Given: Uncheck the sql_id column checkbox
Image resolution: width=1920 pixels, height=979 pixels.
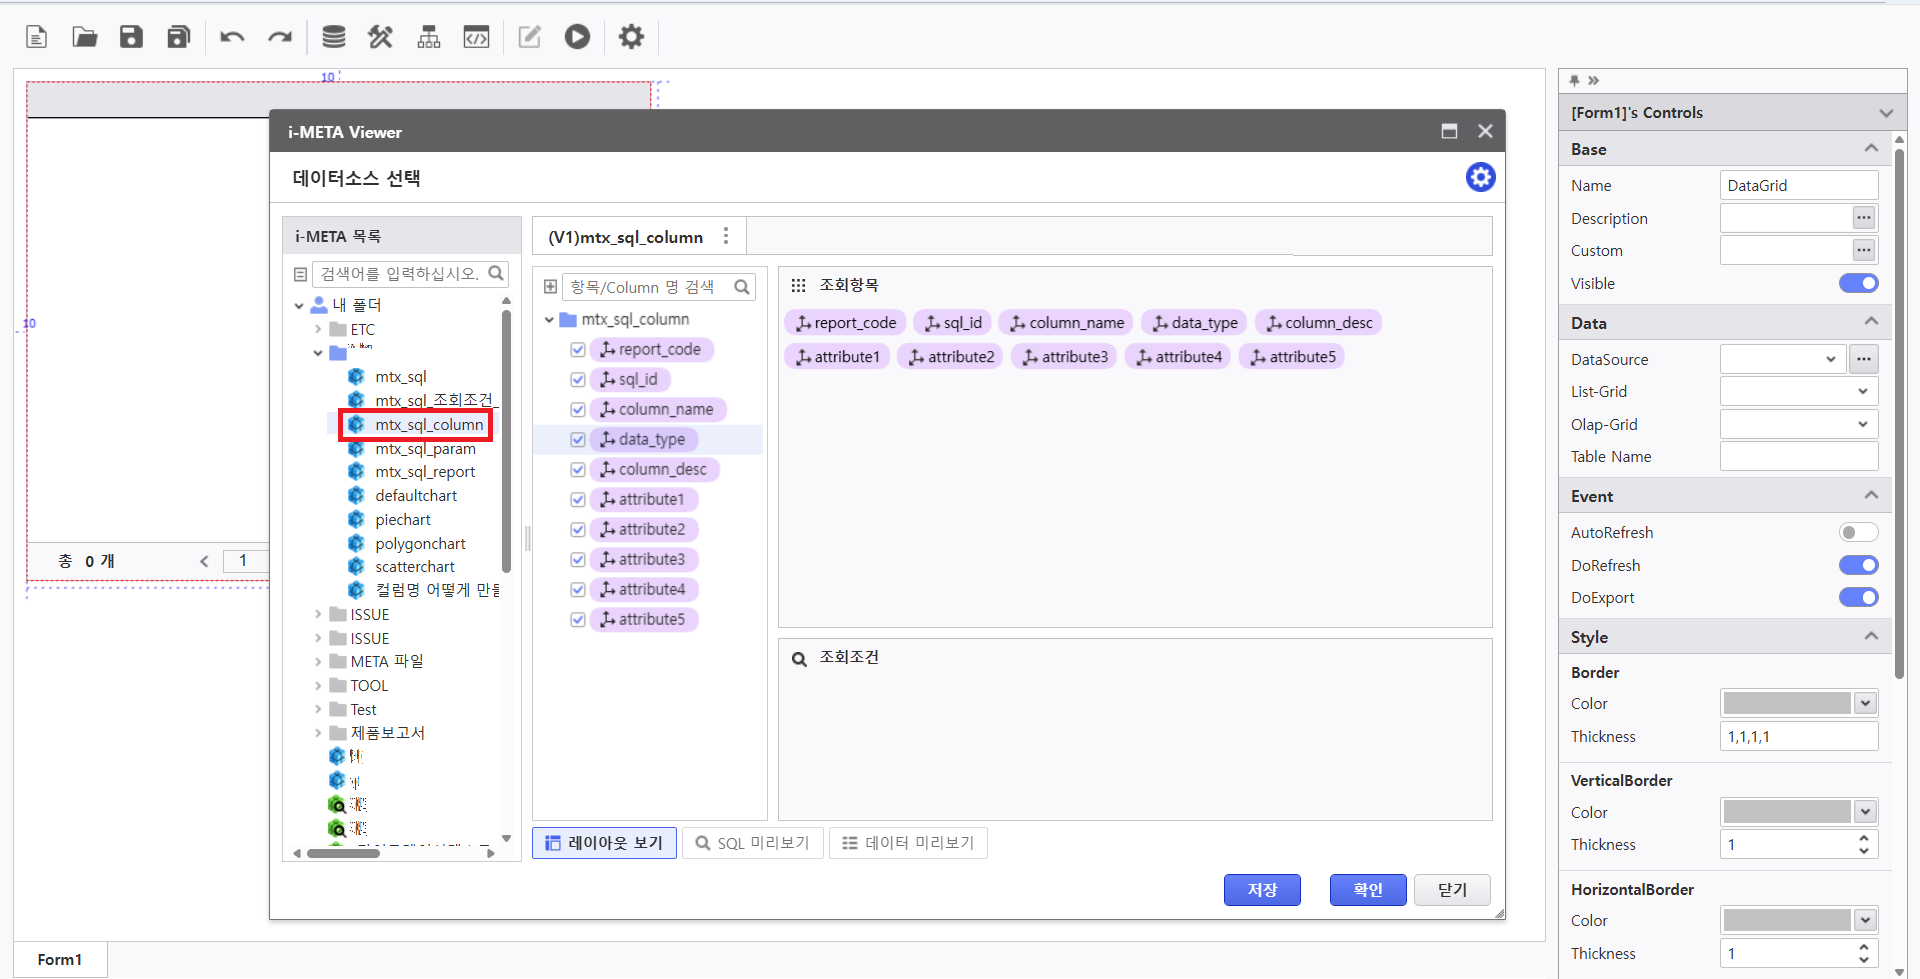Looking at the screenshot, I should pos(578,379).
